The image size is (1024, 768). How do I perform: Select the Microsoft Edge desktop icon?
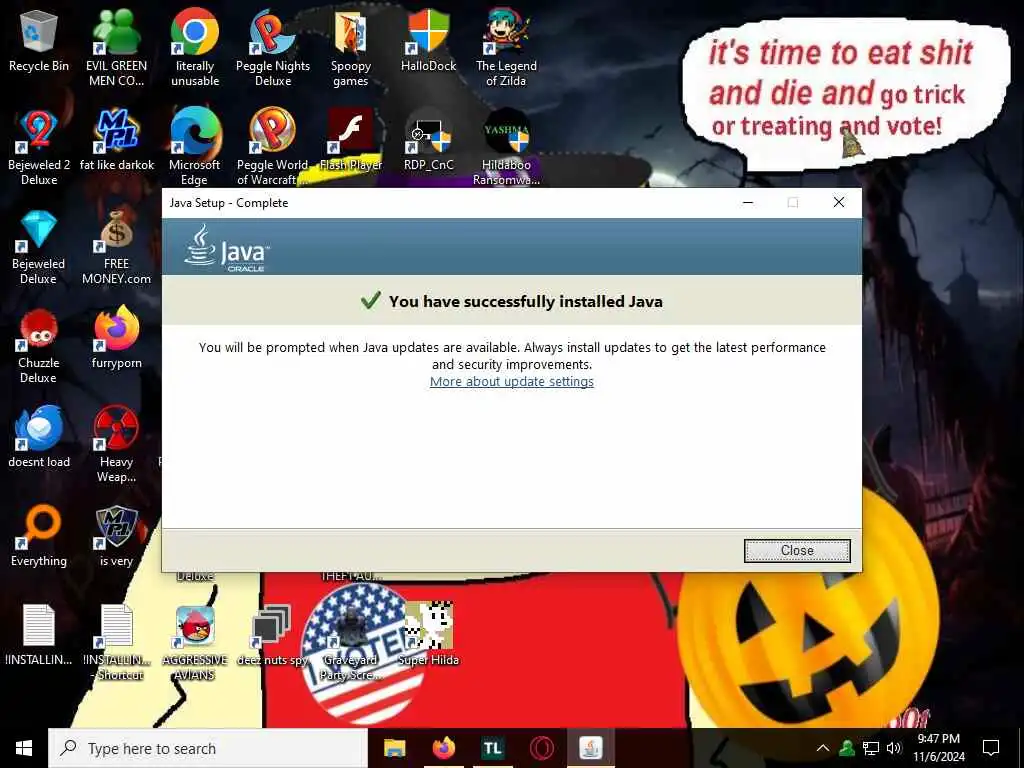[x=195, y=147]
